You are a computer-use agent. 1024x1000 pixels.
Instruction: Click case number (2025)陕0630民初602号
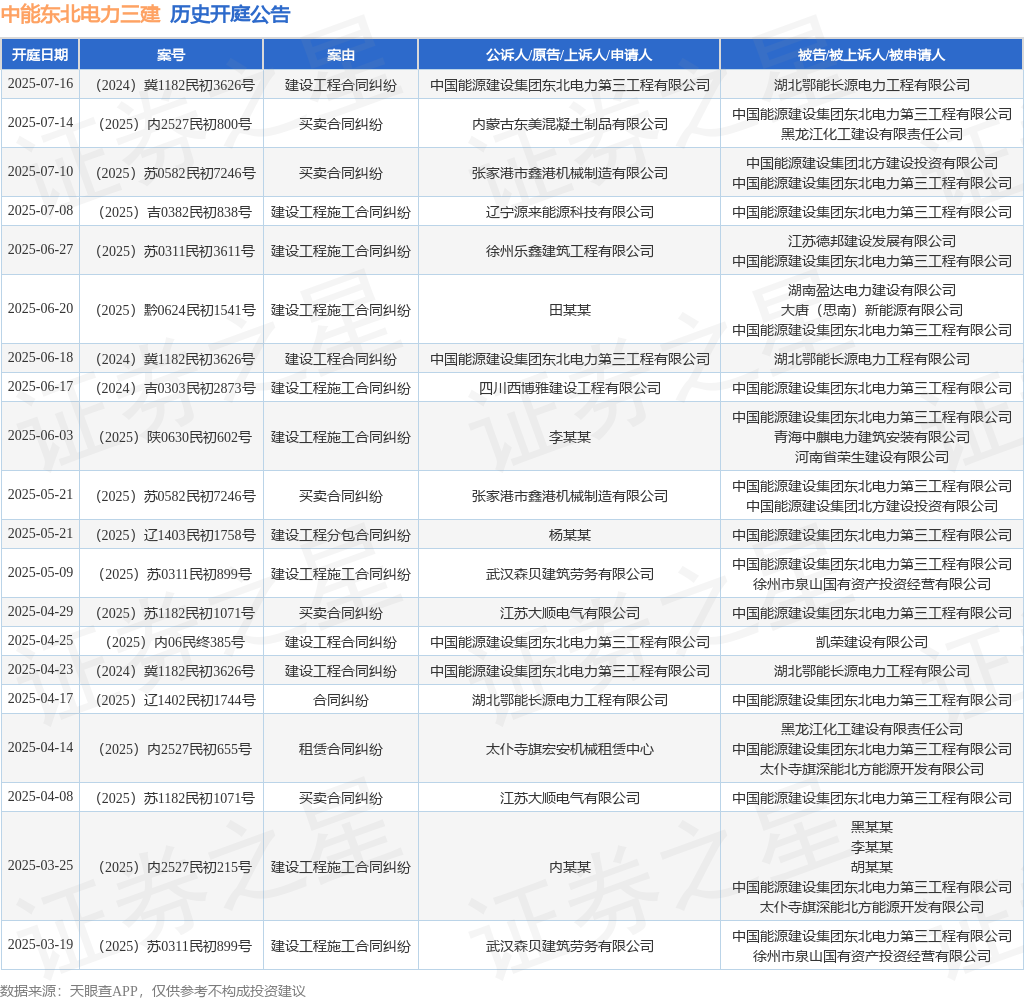174,437
